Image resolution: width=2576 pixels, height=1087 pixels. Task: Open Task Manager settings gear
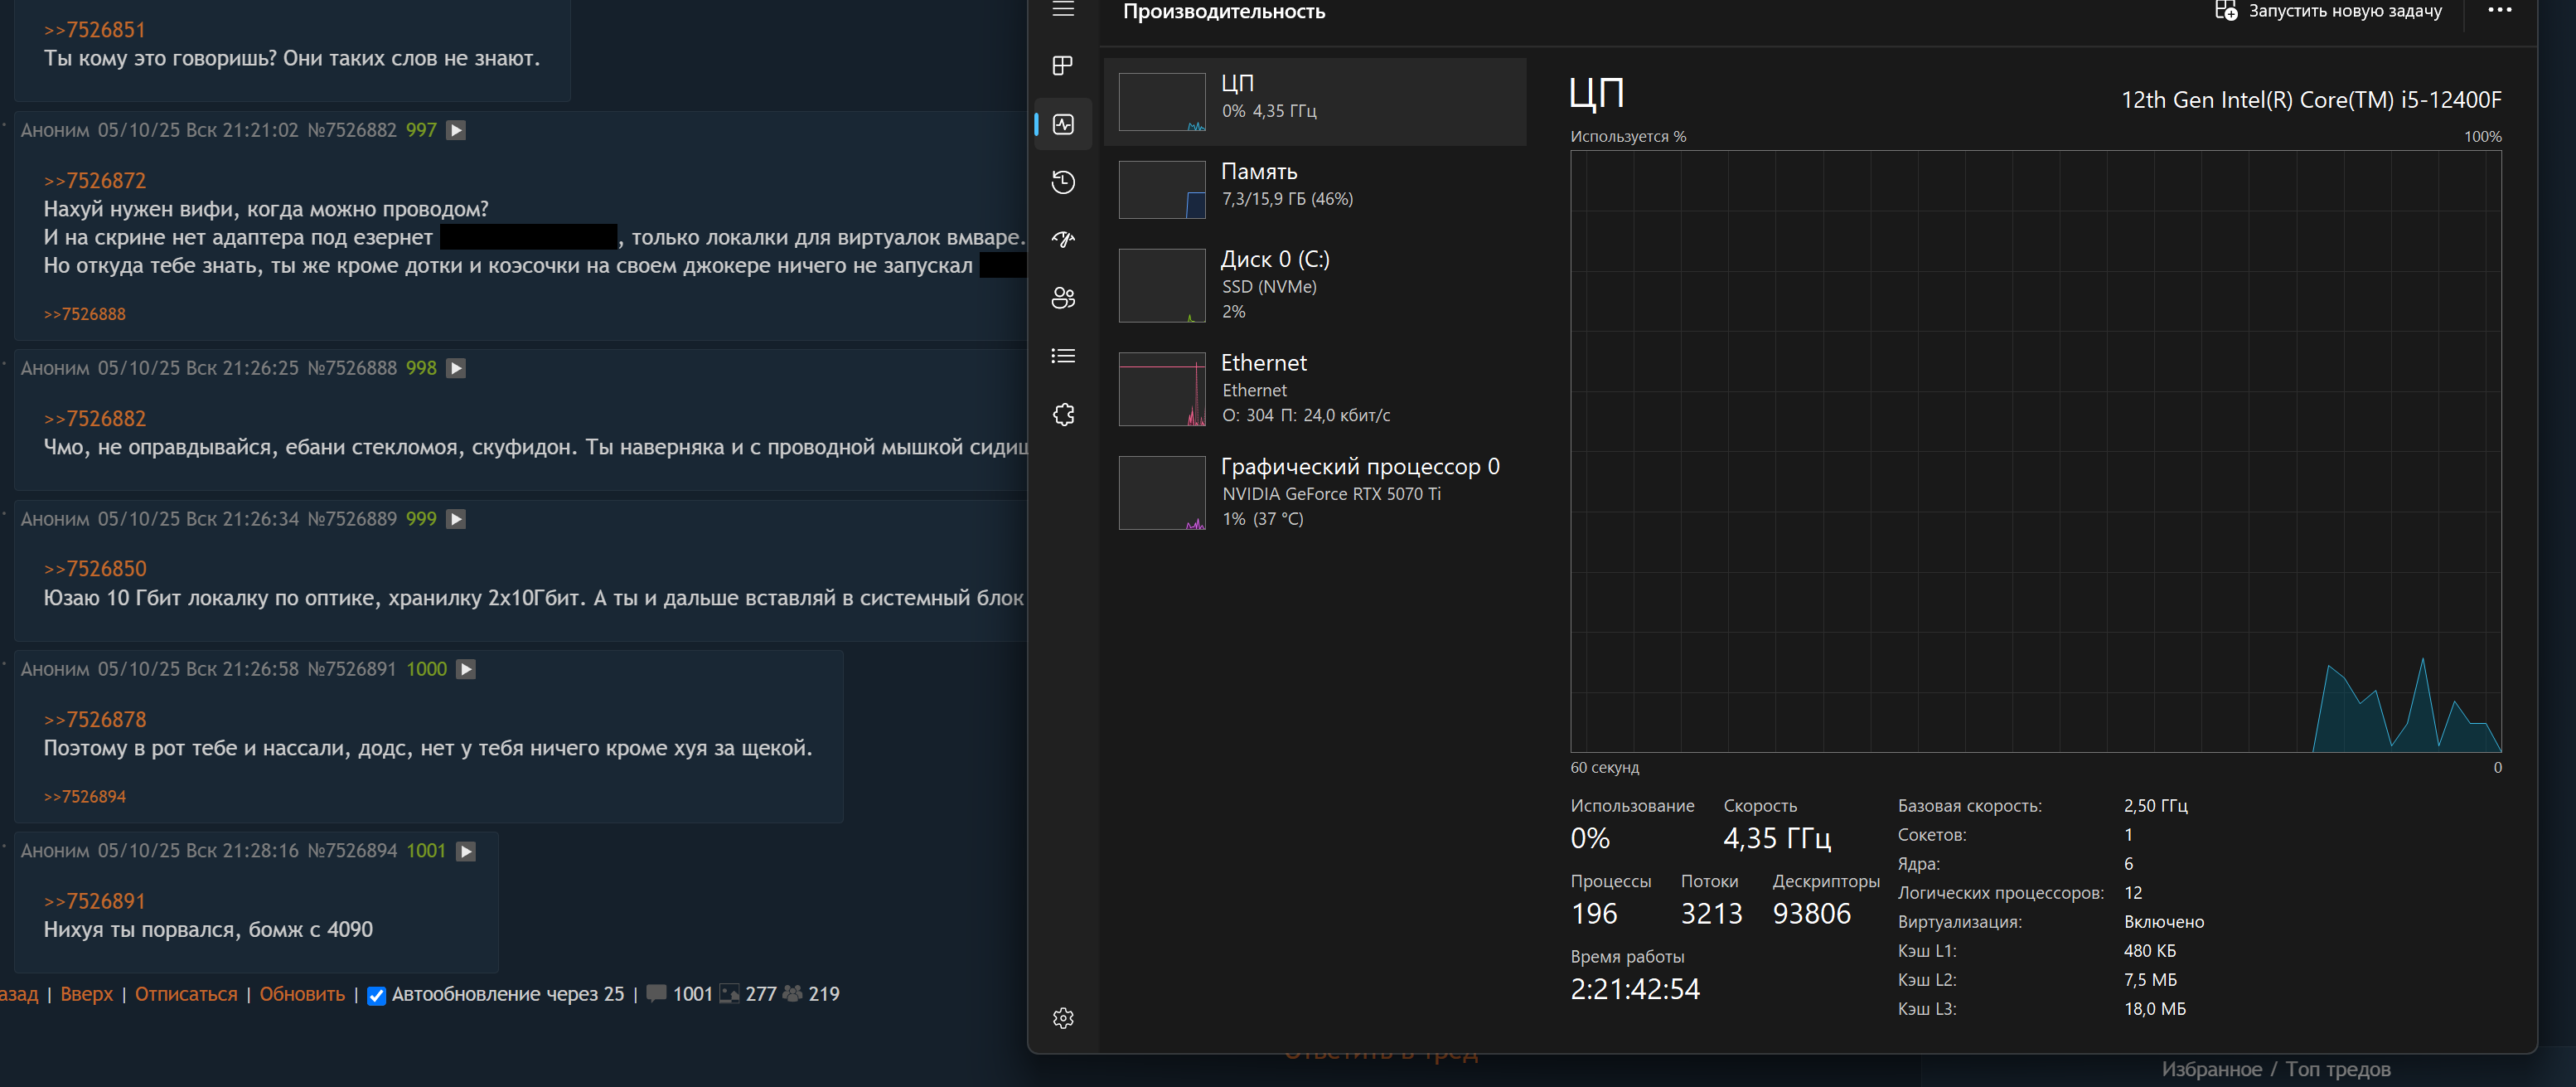tap(1063, 1018)
